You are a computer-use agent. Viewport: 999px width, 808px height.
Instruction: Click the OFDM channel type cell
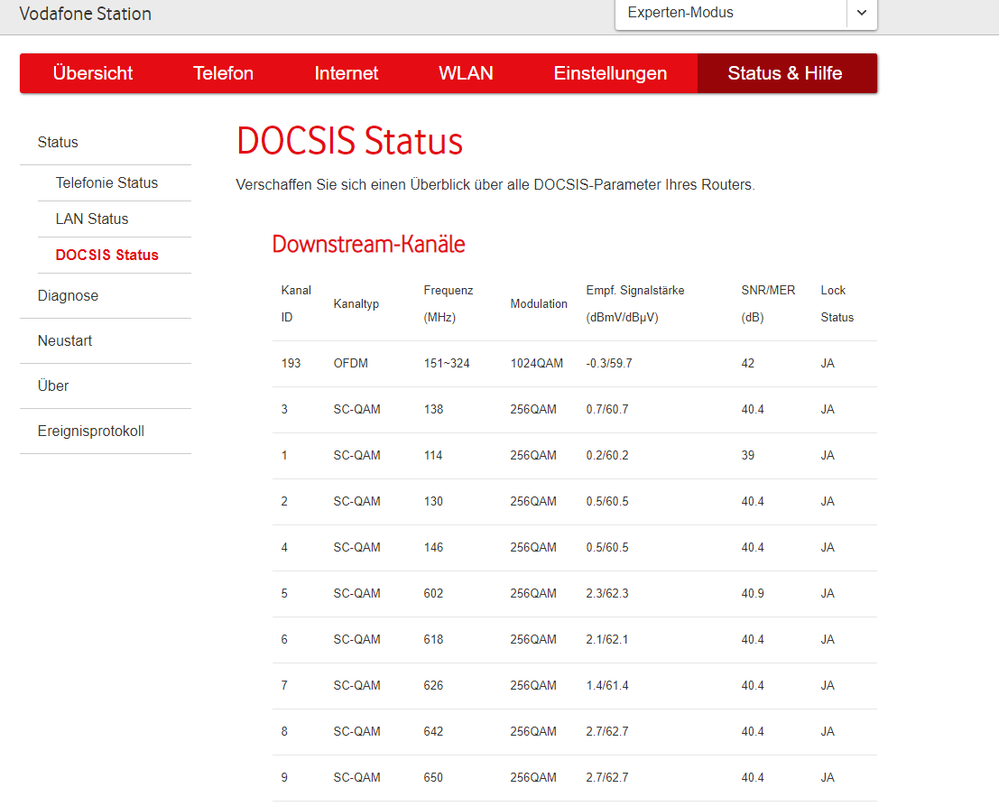[351, 363]
